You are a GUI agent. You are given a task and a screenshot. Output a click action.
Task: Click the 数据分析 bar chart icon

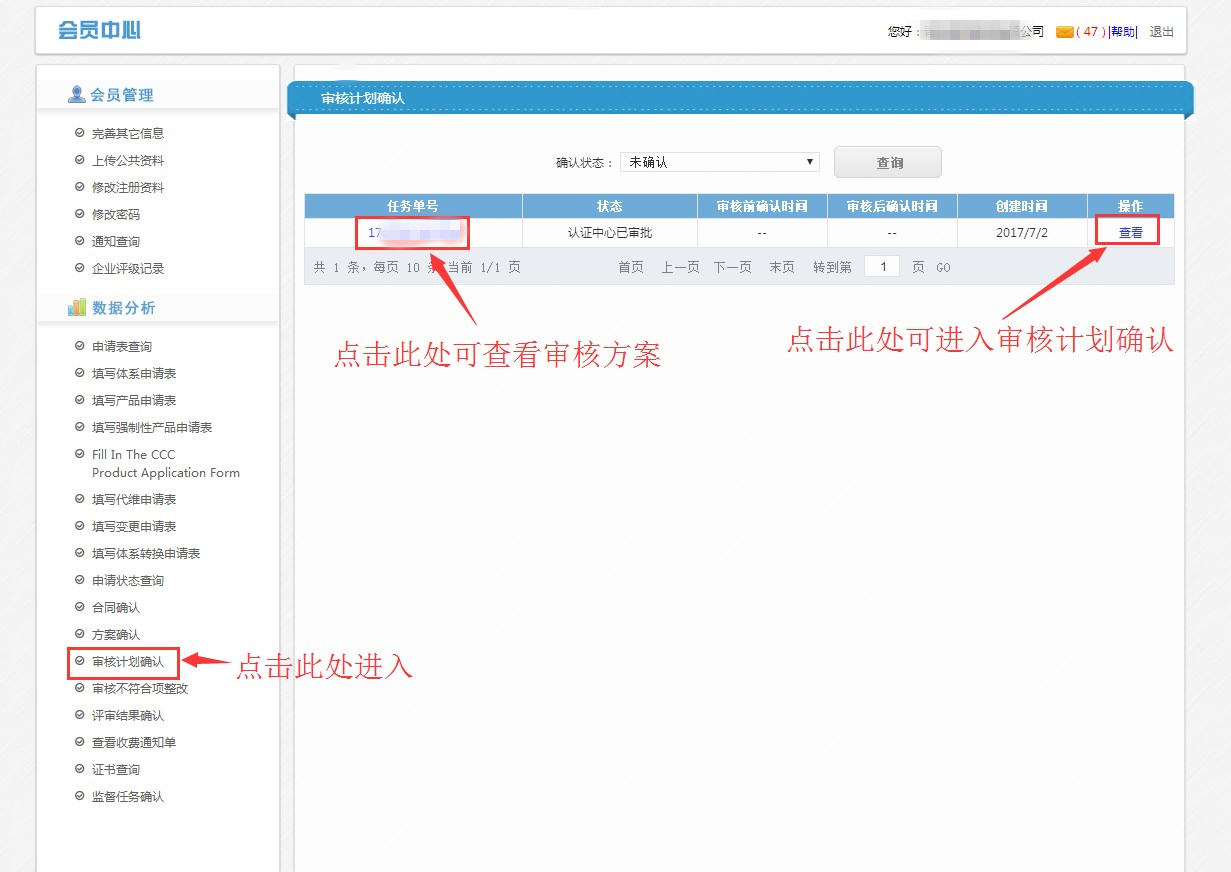[77, 308]
